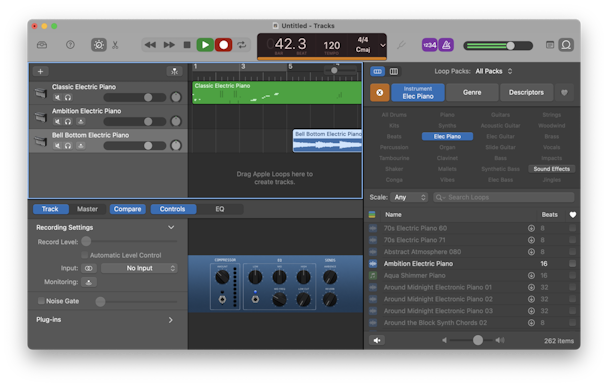Switch to the Controls tab

pyautogui.click(x=173, y=209)
